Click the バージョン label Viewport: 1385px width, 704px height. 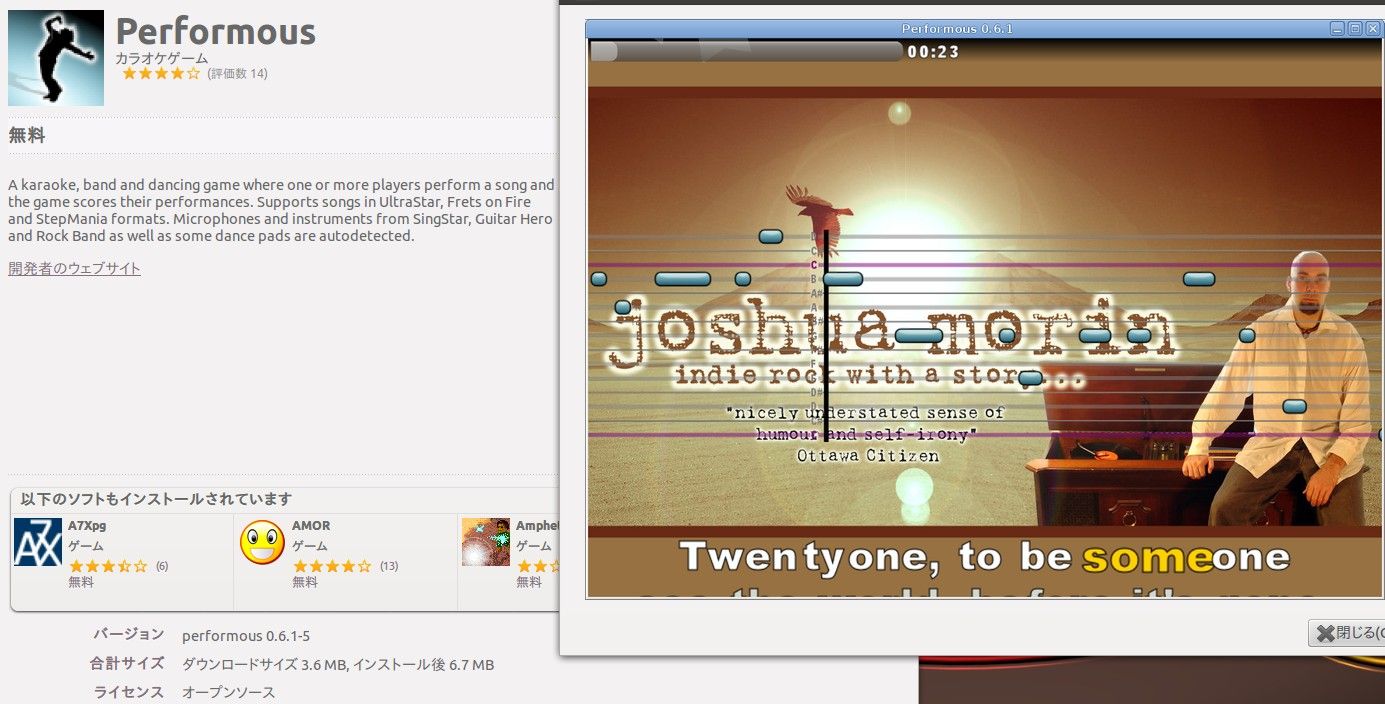[x=129, y=634]
